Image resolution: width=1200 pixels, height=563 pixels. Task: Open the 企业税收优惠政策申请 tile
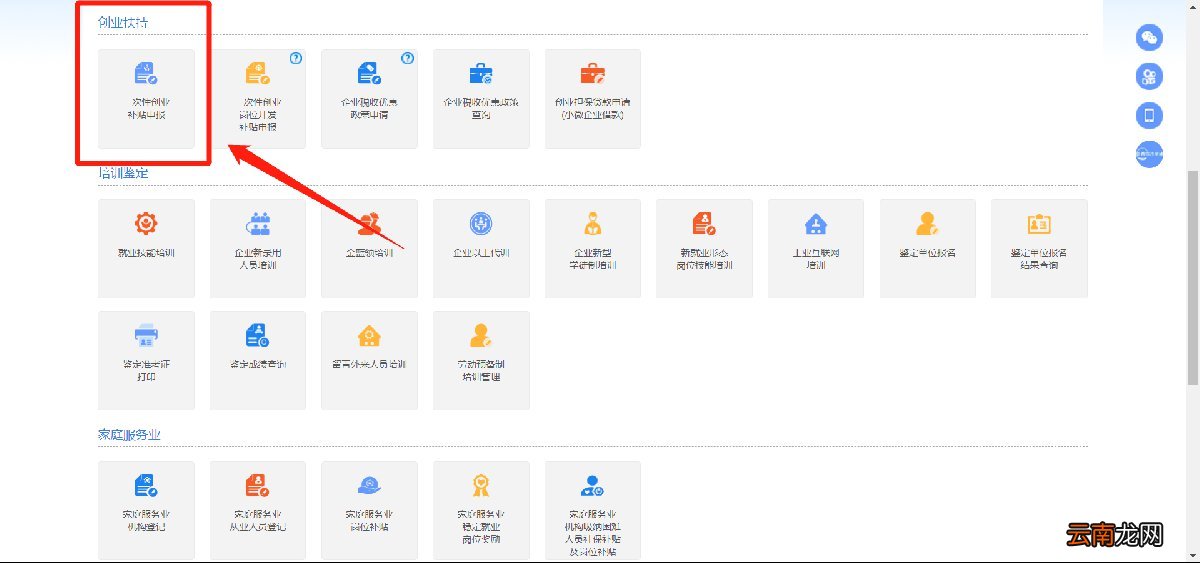pyautogui.click(x=369, y=99)
